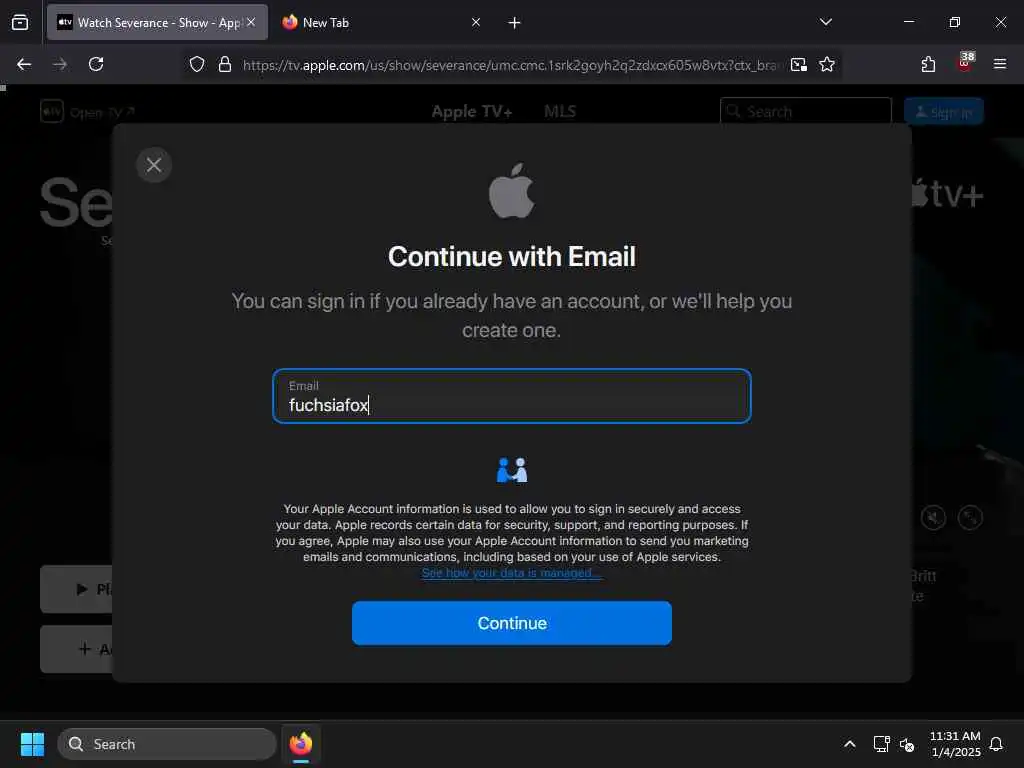Open the Windows Start menu
This screenshot has height=768, width=1024.
(32, 744)
